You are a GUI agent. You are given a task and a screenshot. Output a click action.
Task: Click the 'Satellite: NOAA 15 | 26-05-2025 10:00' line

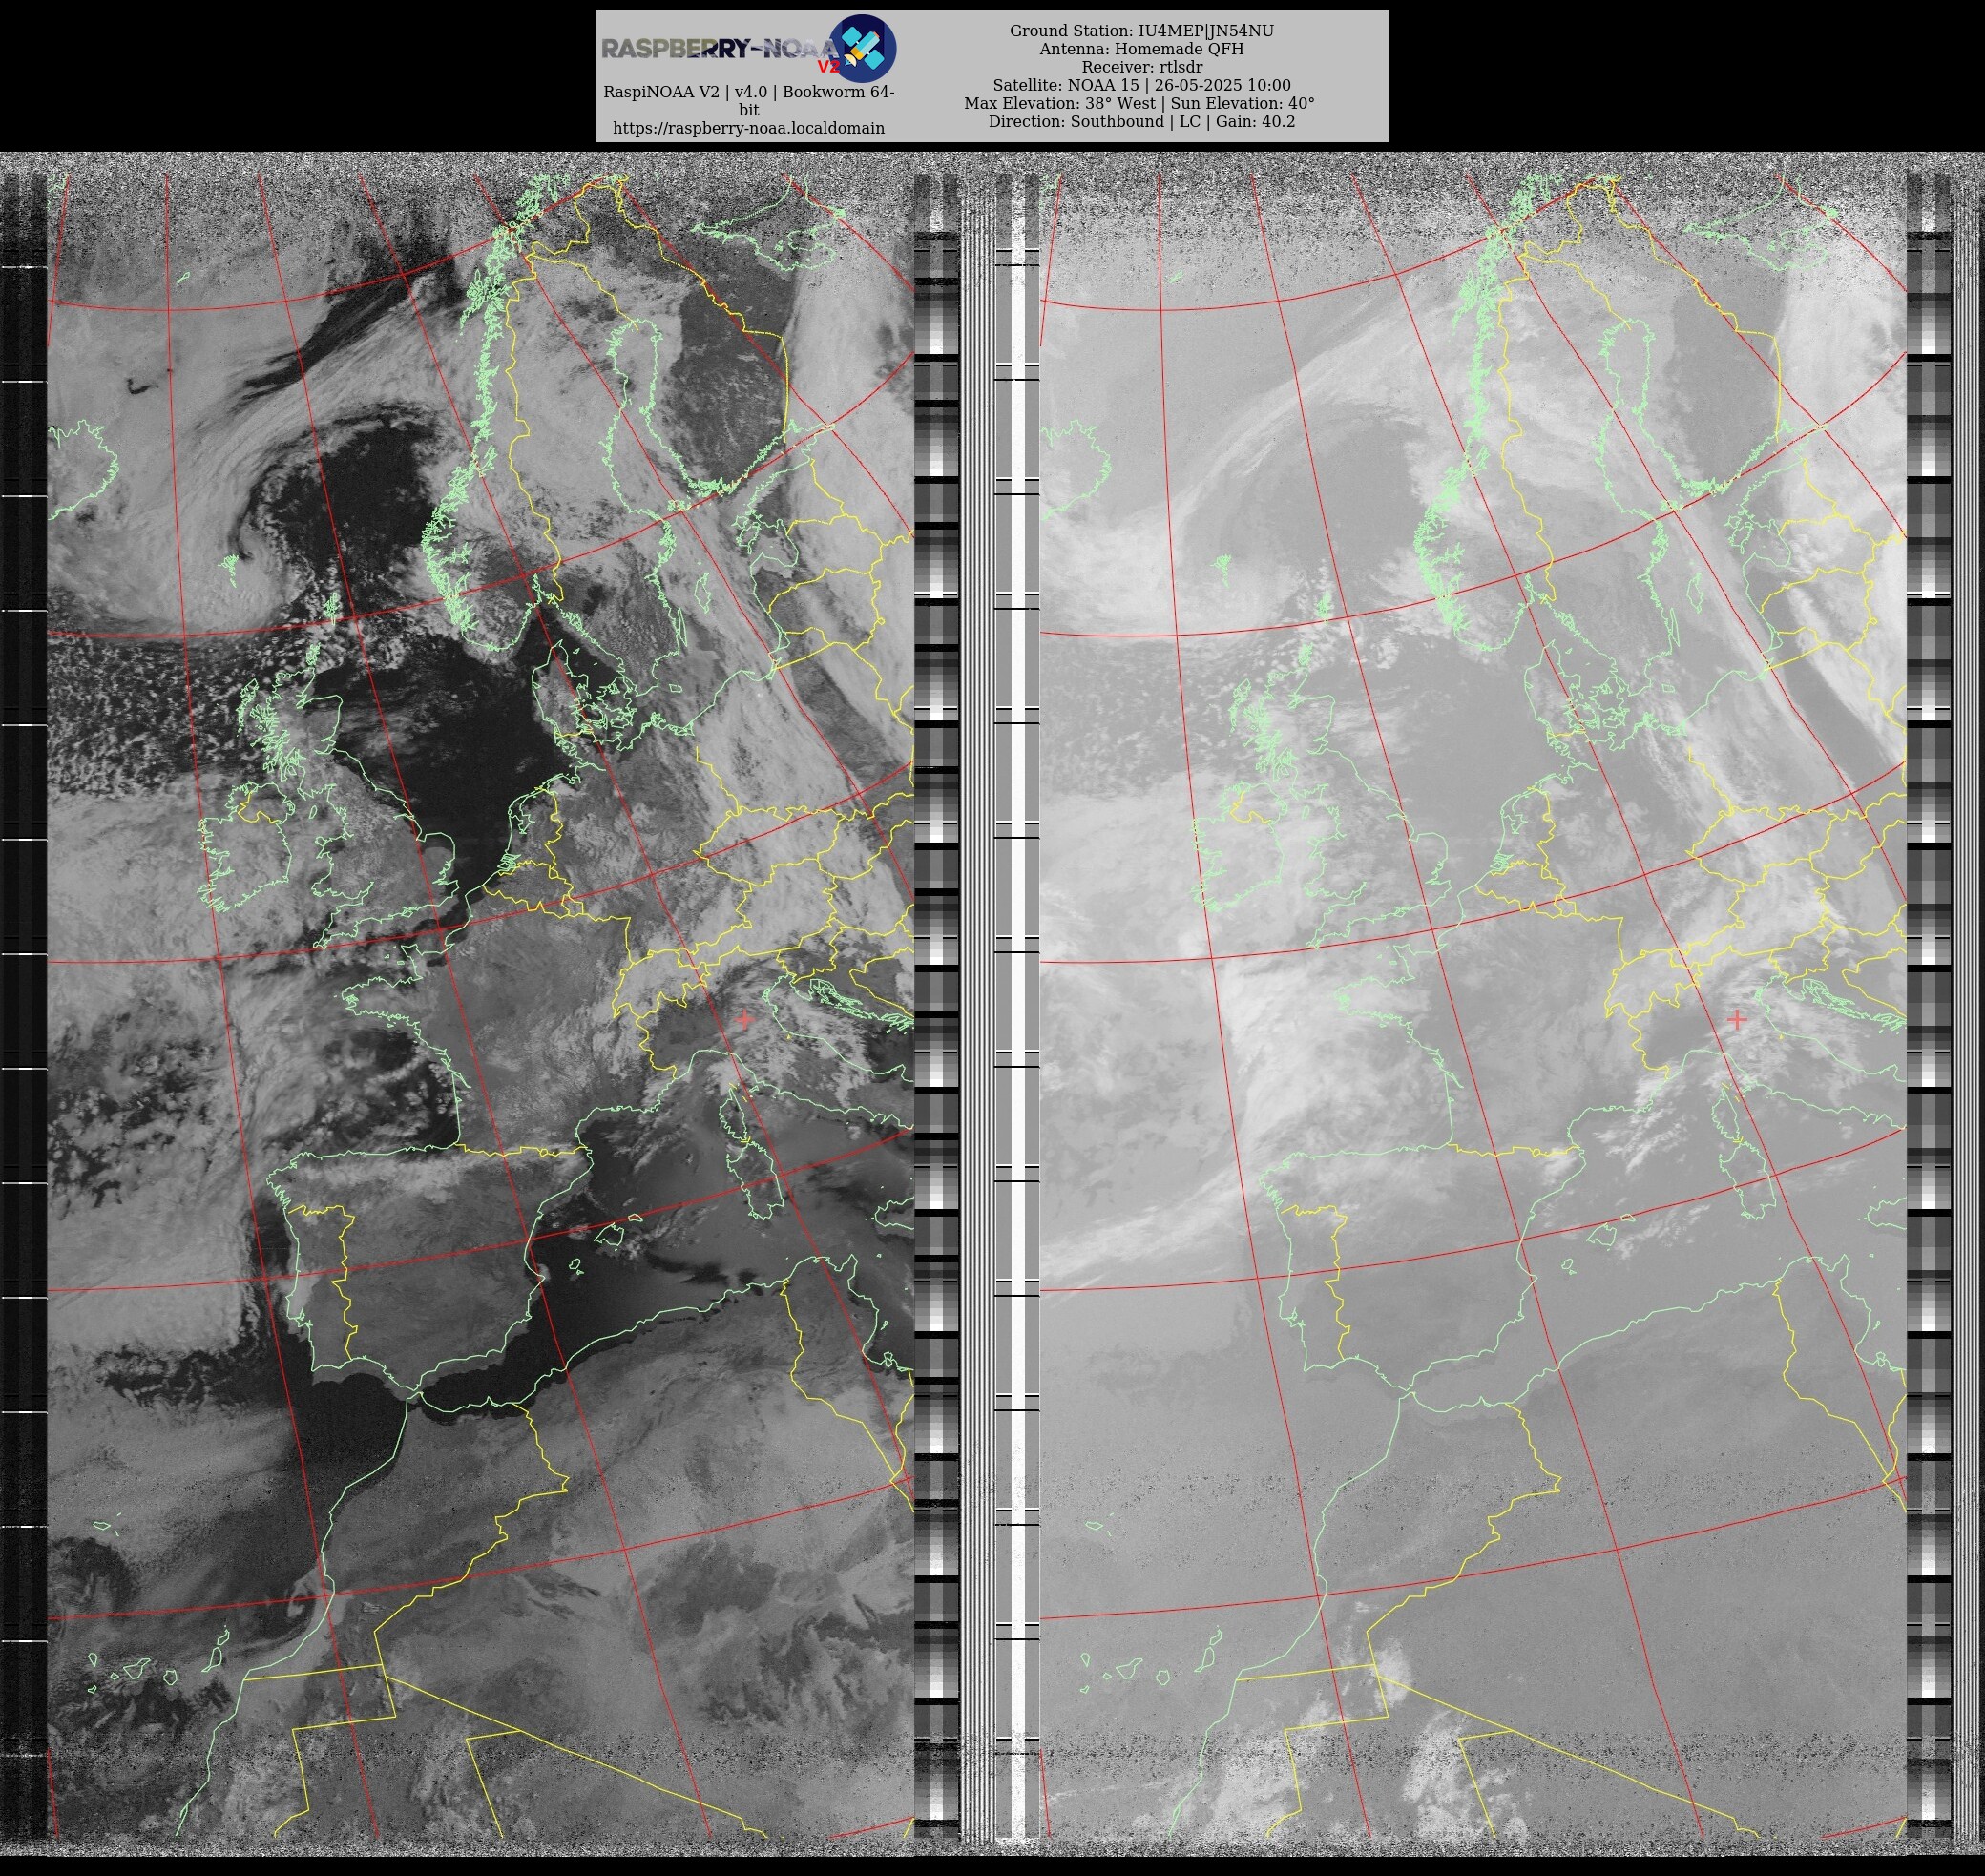click(x=1141, y=85)
